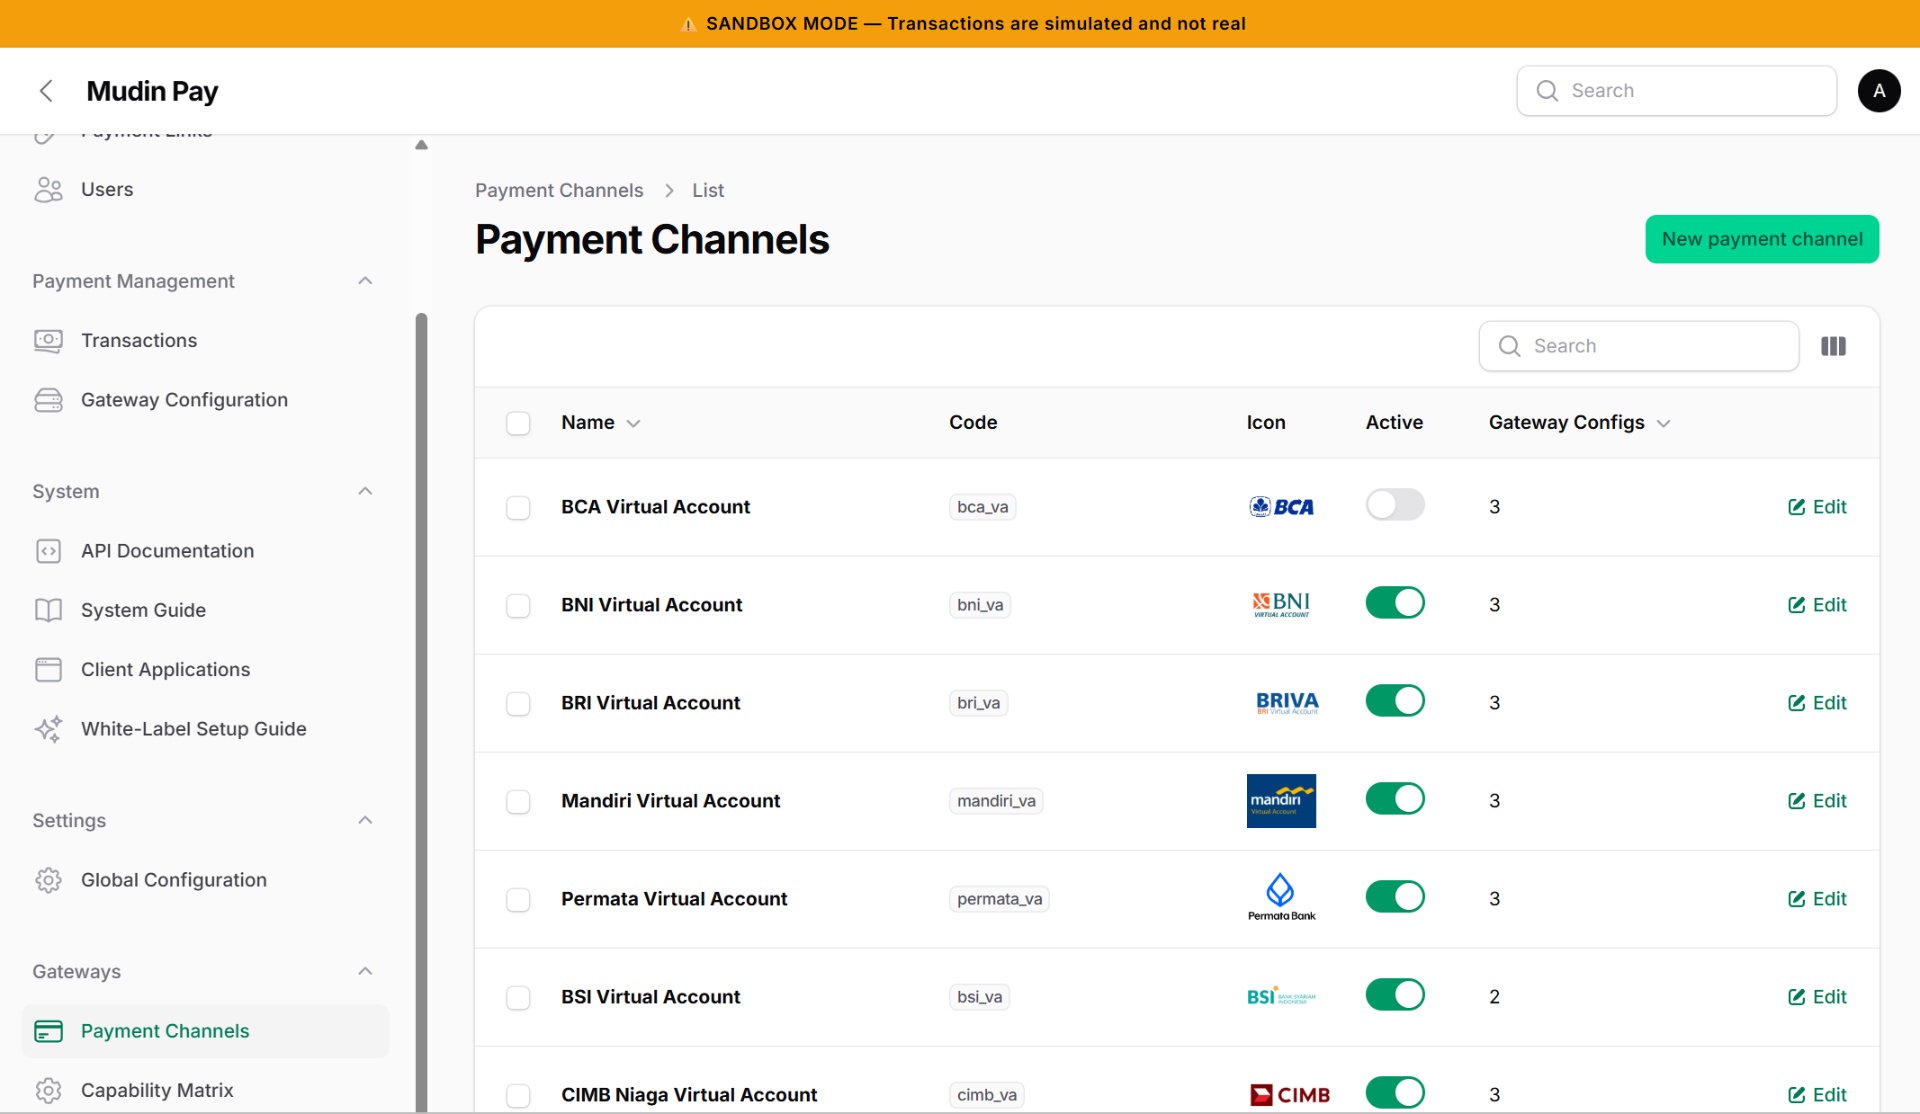This screenshot has height=1114, width=1920.
Task: Open the Global Configuration gear icon
Action: [48, 880]
